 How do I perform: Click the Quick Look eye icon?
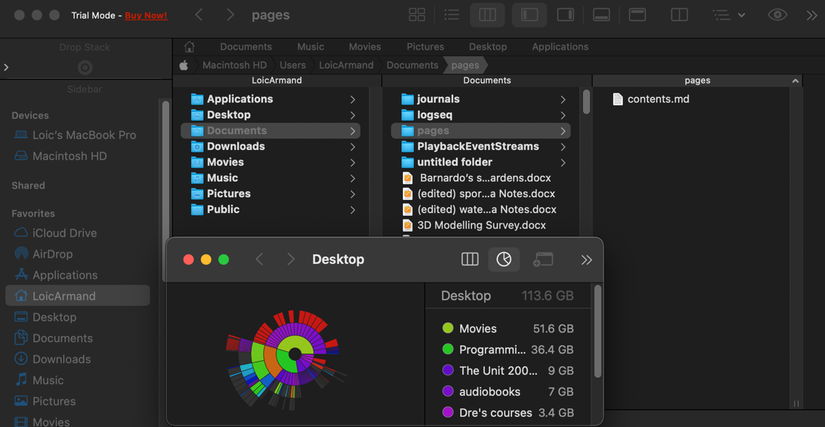click(777, 15)
